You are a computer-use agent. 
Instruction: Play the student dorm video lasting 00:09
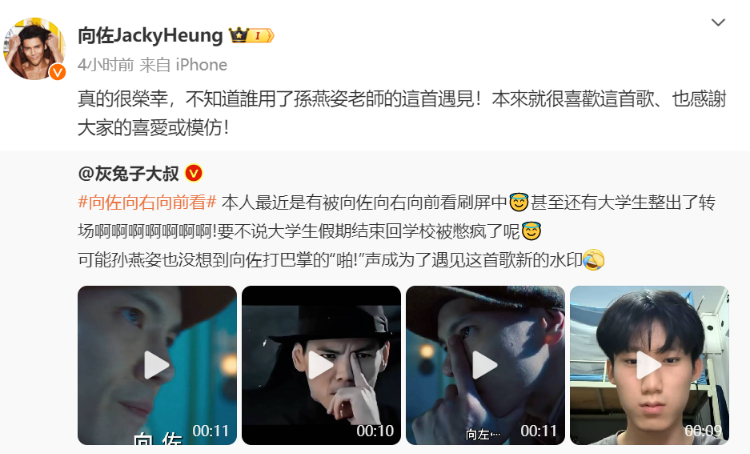(x=649, y=365)
